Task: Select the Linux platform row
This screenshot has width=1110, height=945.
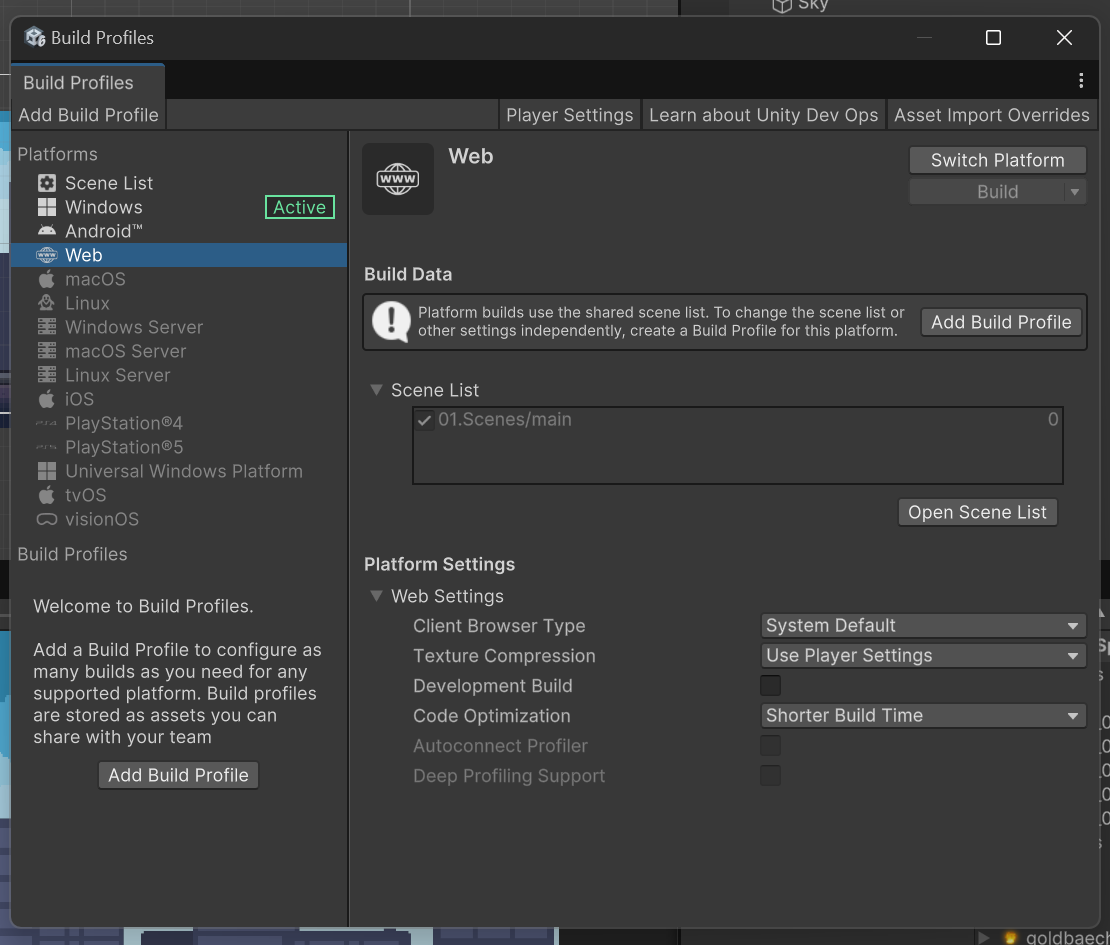Action: click(179, 303)
